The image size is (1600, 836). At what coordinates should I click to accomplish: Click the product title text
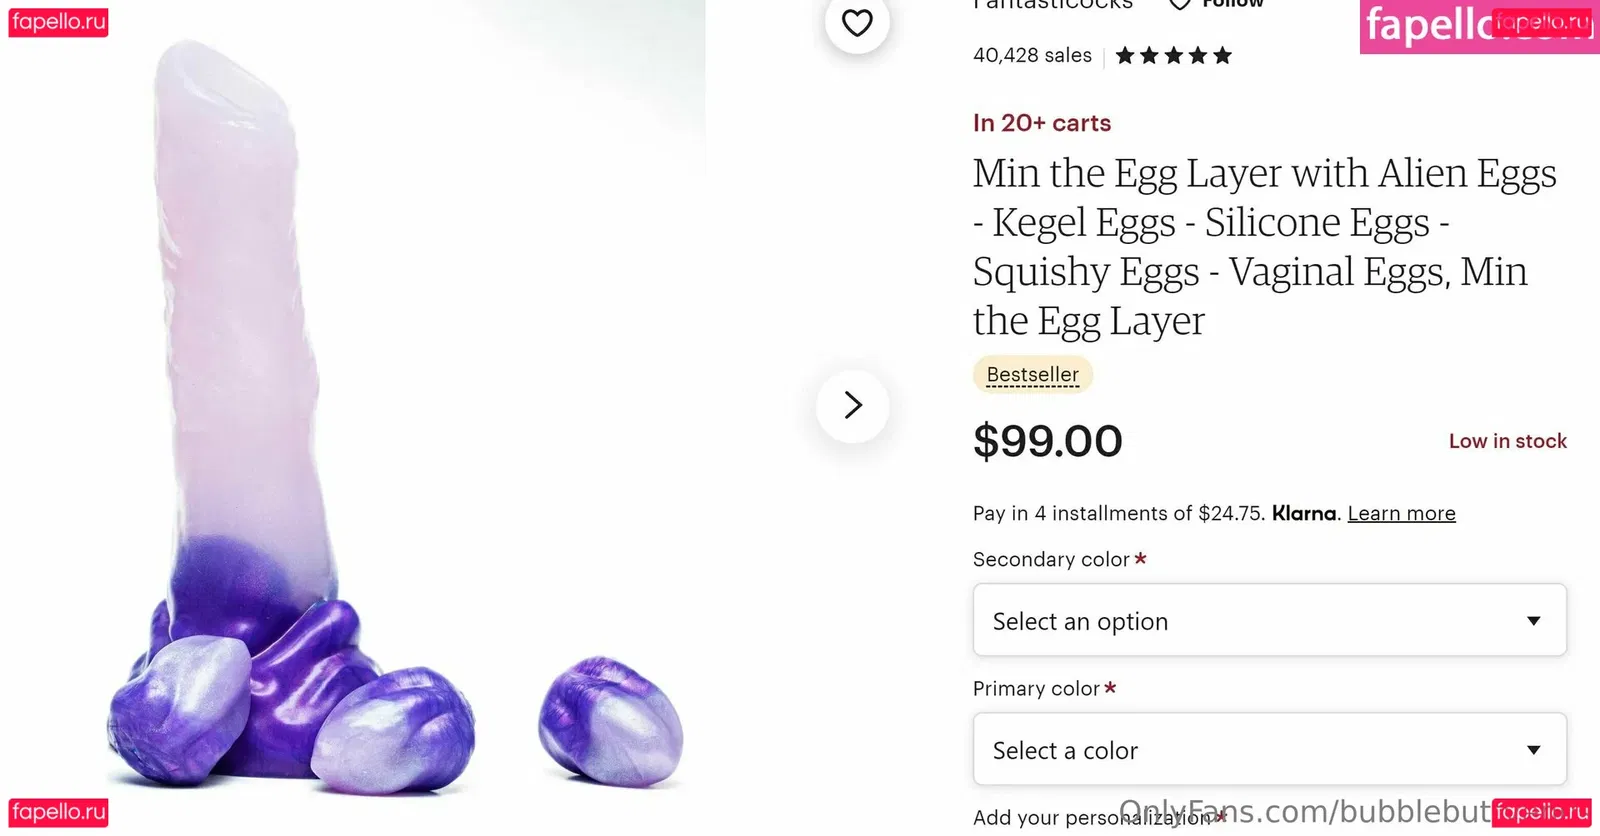click(x=1264, y=246)
